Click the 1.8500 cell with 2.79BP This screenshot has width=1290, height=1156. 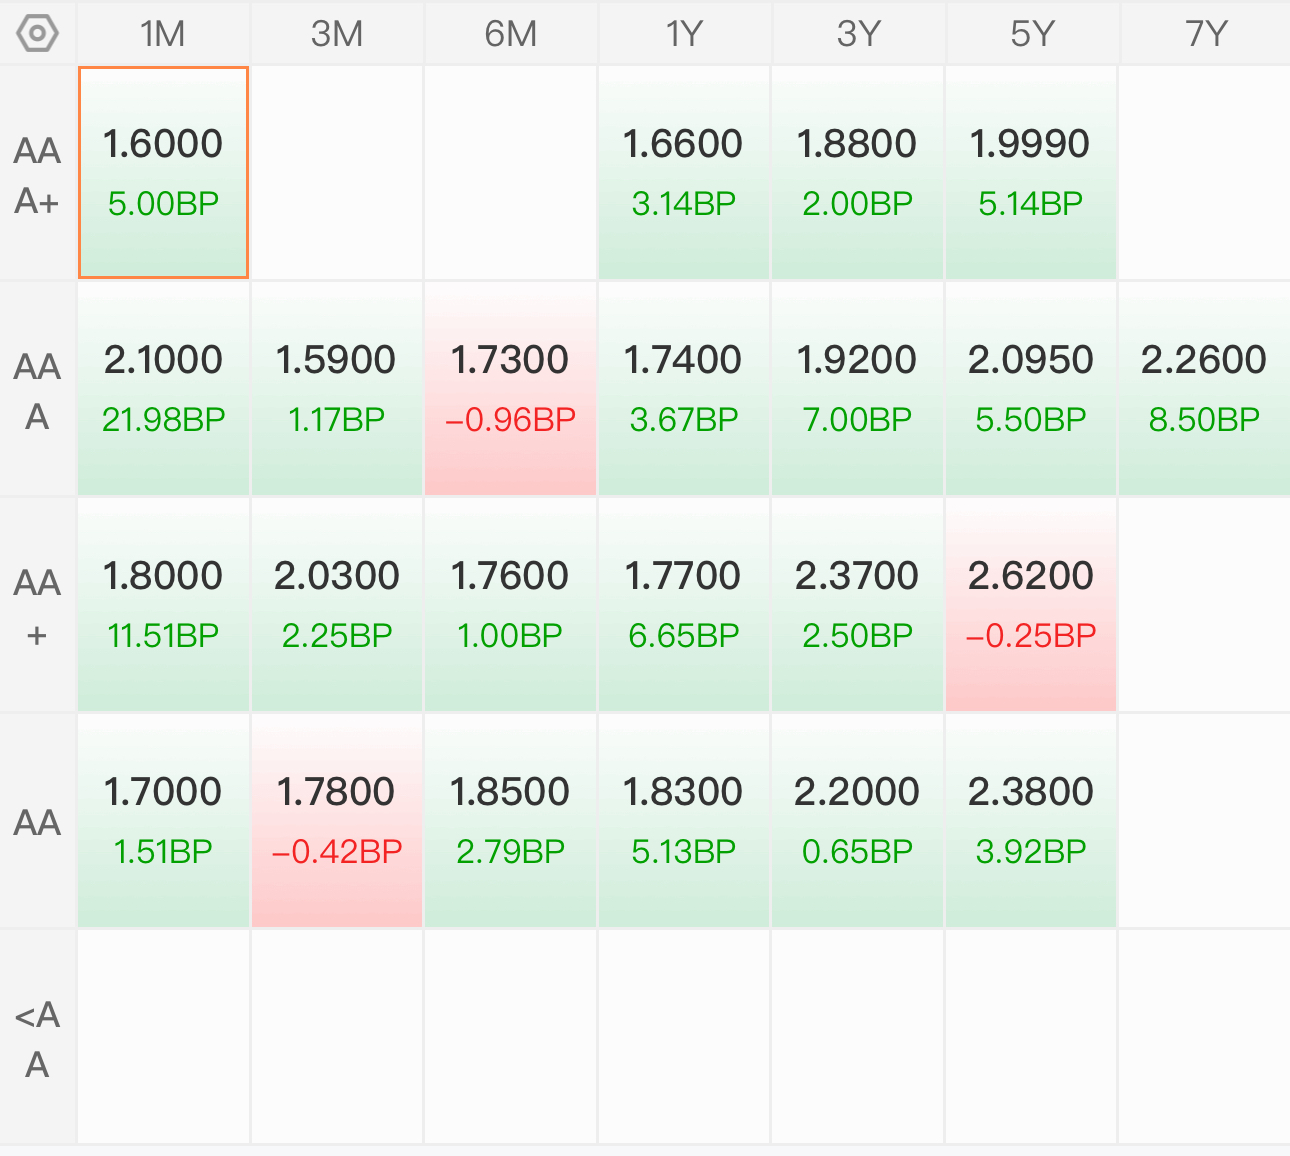click(x=510, y=821)
